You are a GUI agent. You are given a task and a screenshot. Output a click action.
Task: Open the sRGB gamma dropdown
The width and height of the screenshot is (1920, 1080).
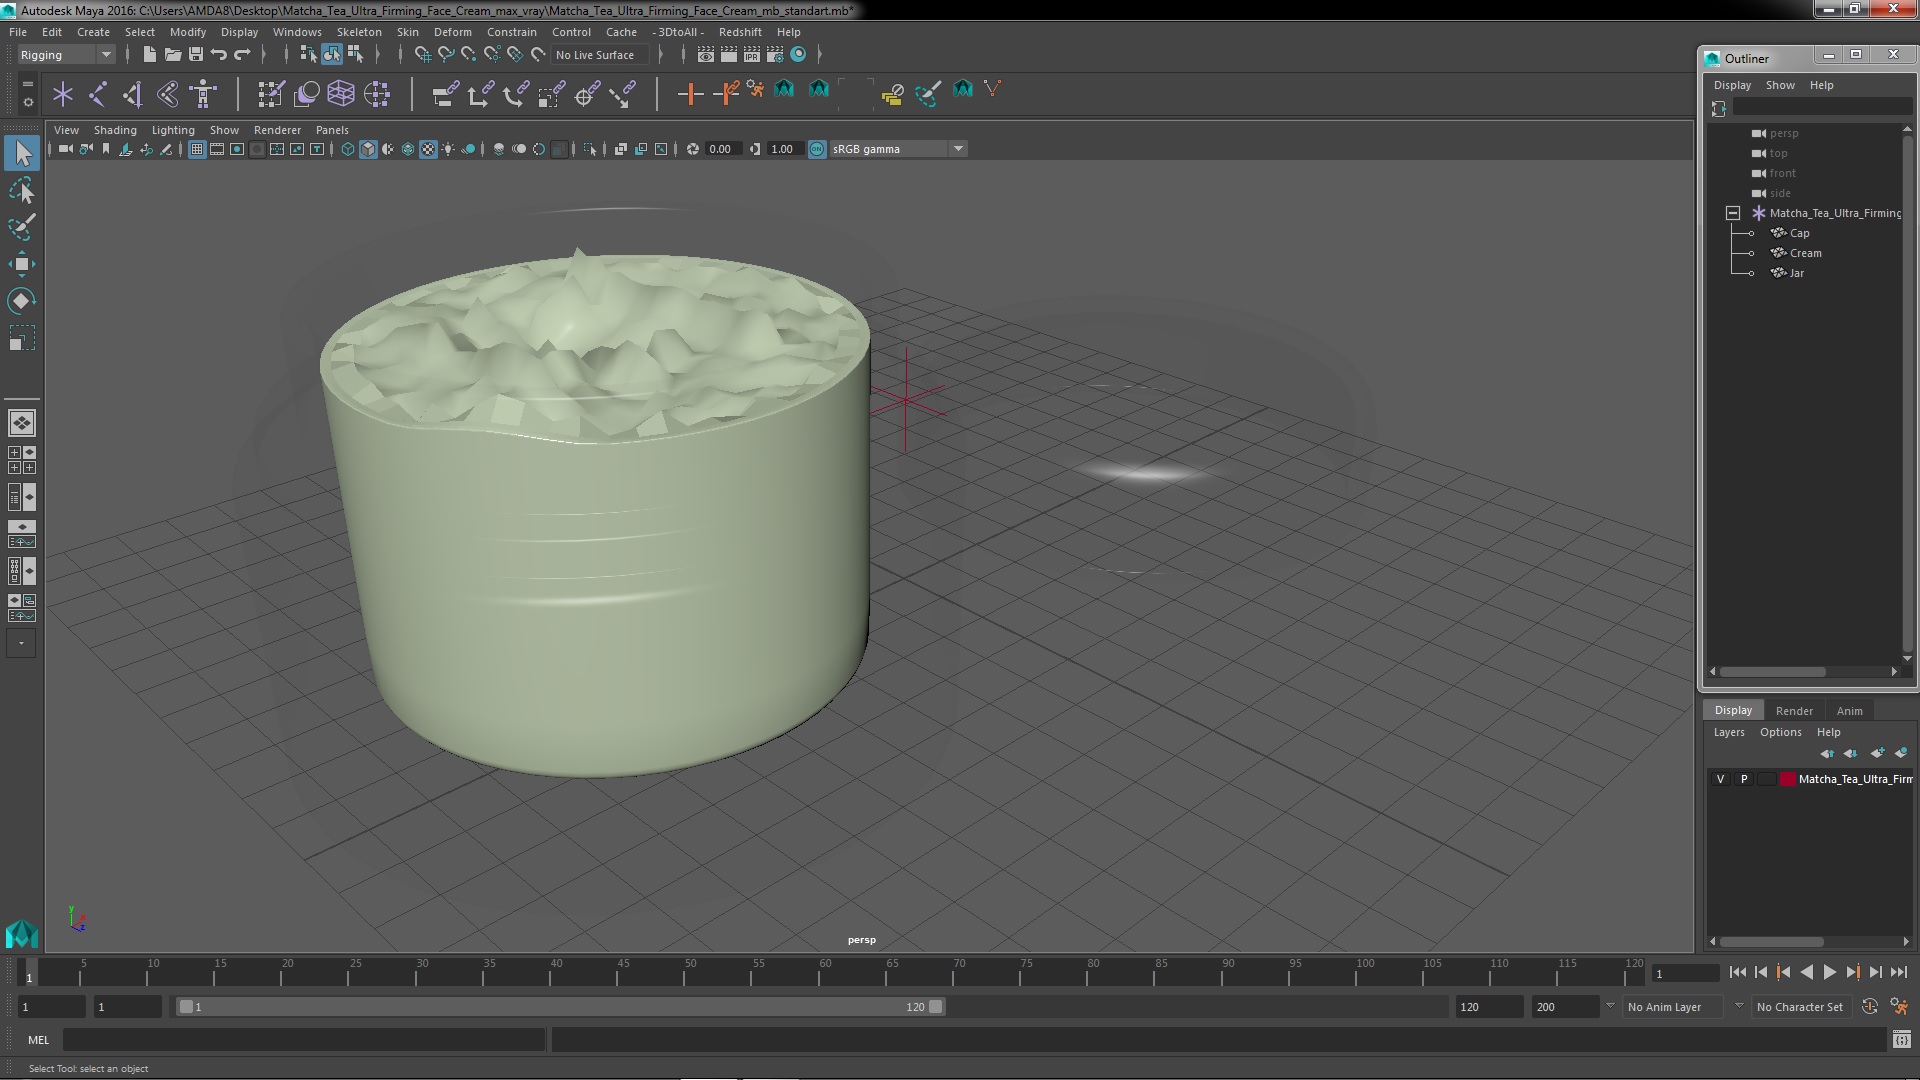coord(898,149)
